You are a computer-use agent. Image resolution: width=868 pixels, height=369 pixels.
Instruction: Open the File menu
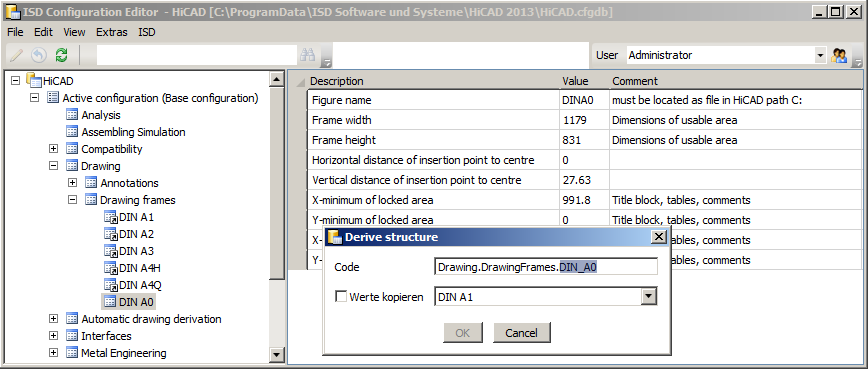16,32
